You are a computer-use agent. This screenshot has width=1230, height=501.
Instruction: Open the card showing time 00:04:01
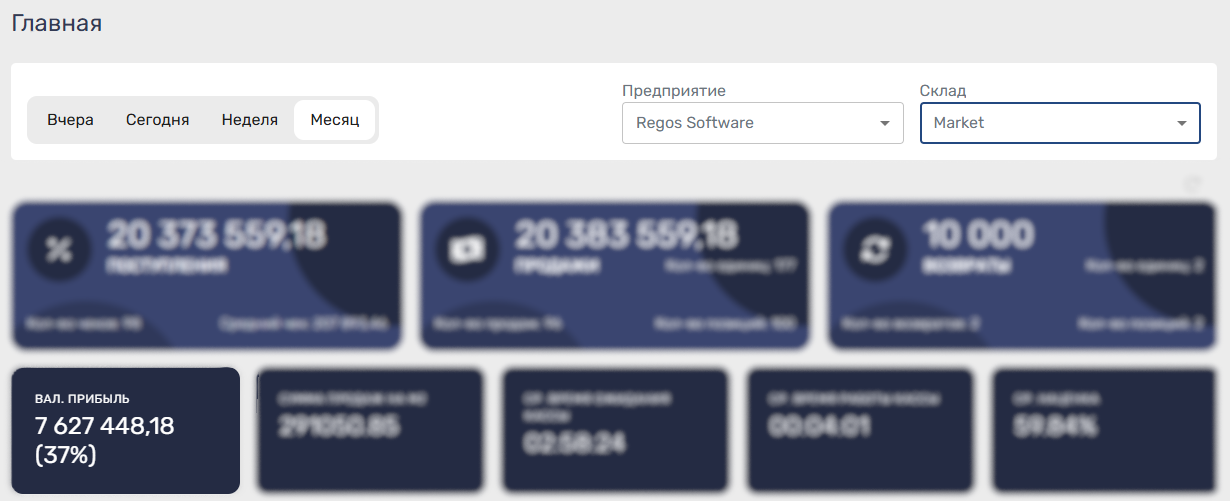[x=860, y=430]
